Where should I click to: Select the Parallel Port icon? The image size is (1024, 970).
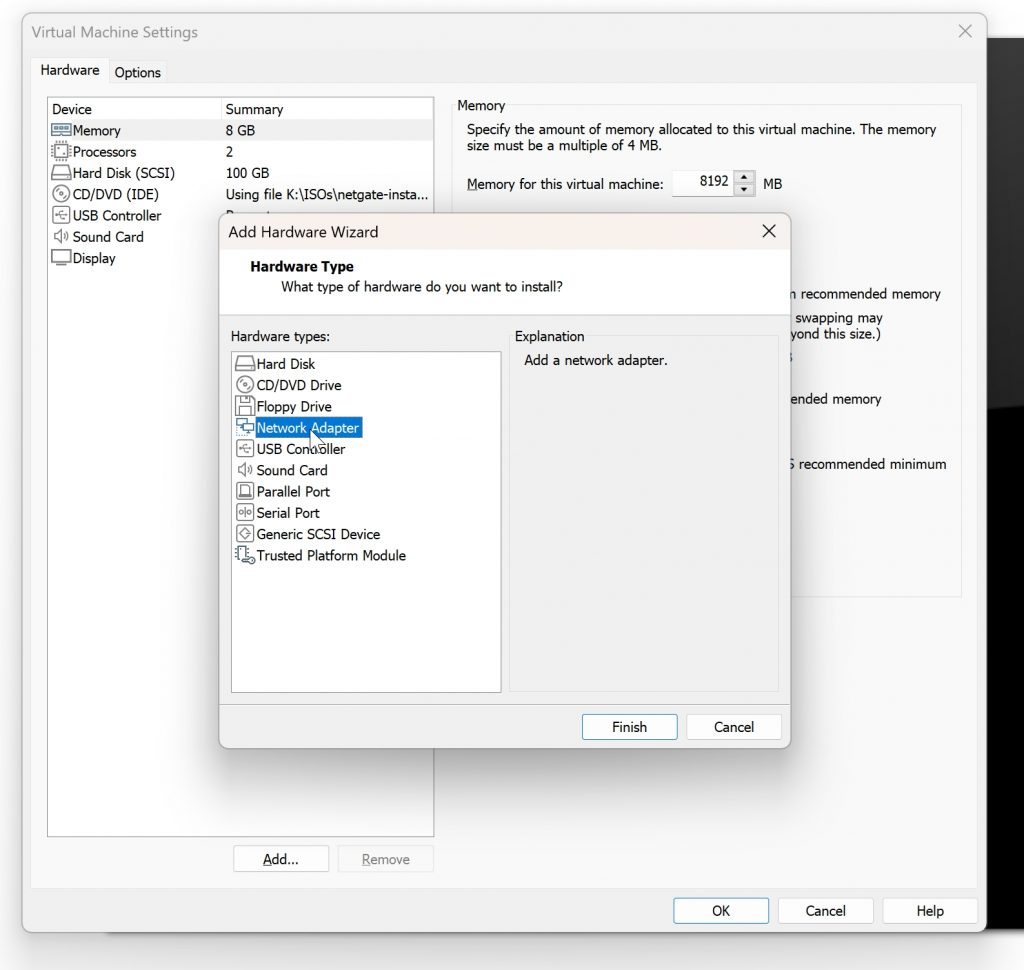pos(244,491)
